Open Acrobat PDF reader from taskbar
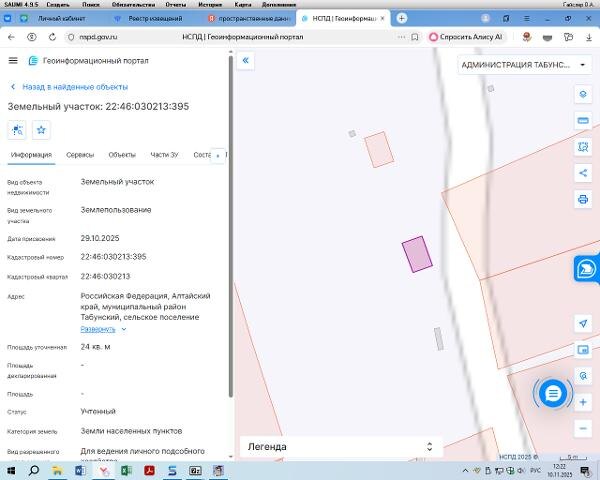This screenshot has height=480, width=600. 149,470
